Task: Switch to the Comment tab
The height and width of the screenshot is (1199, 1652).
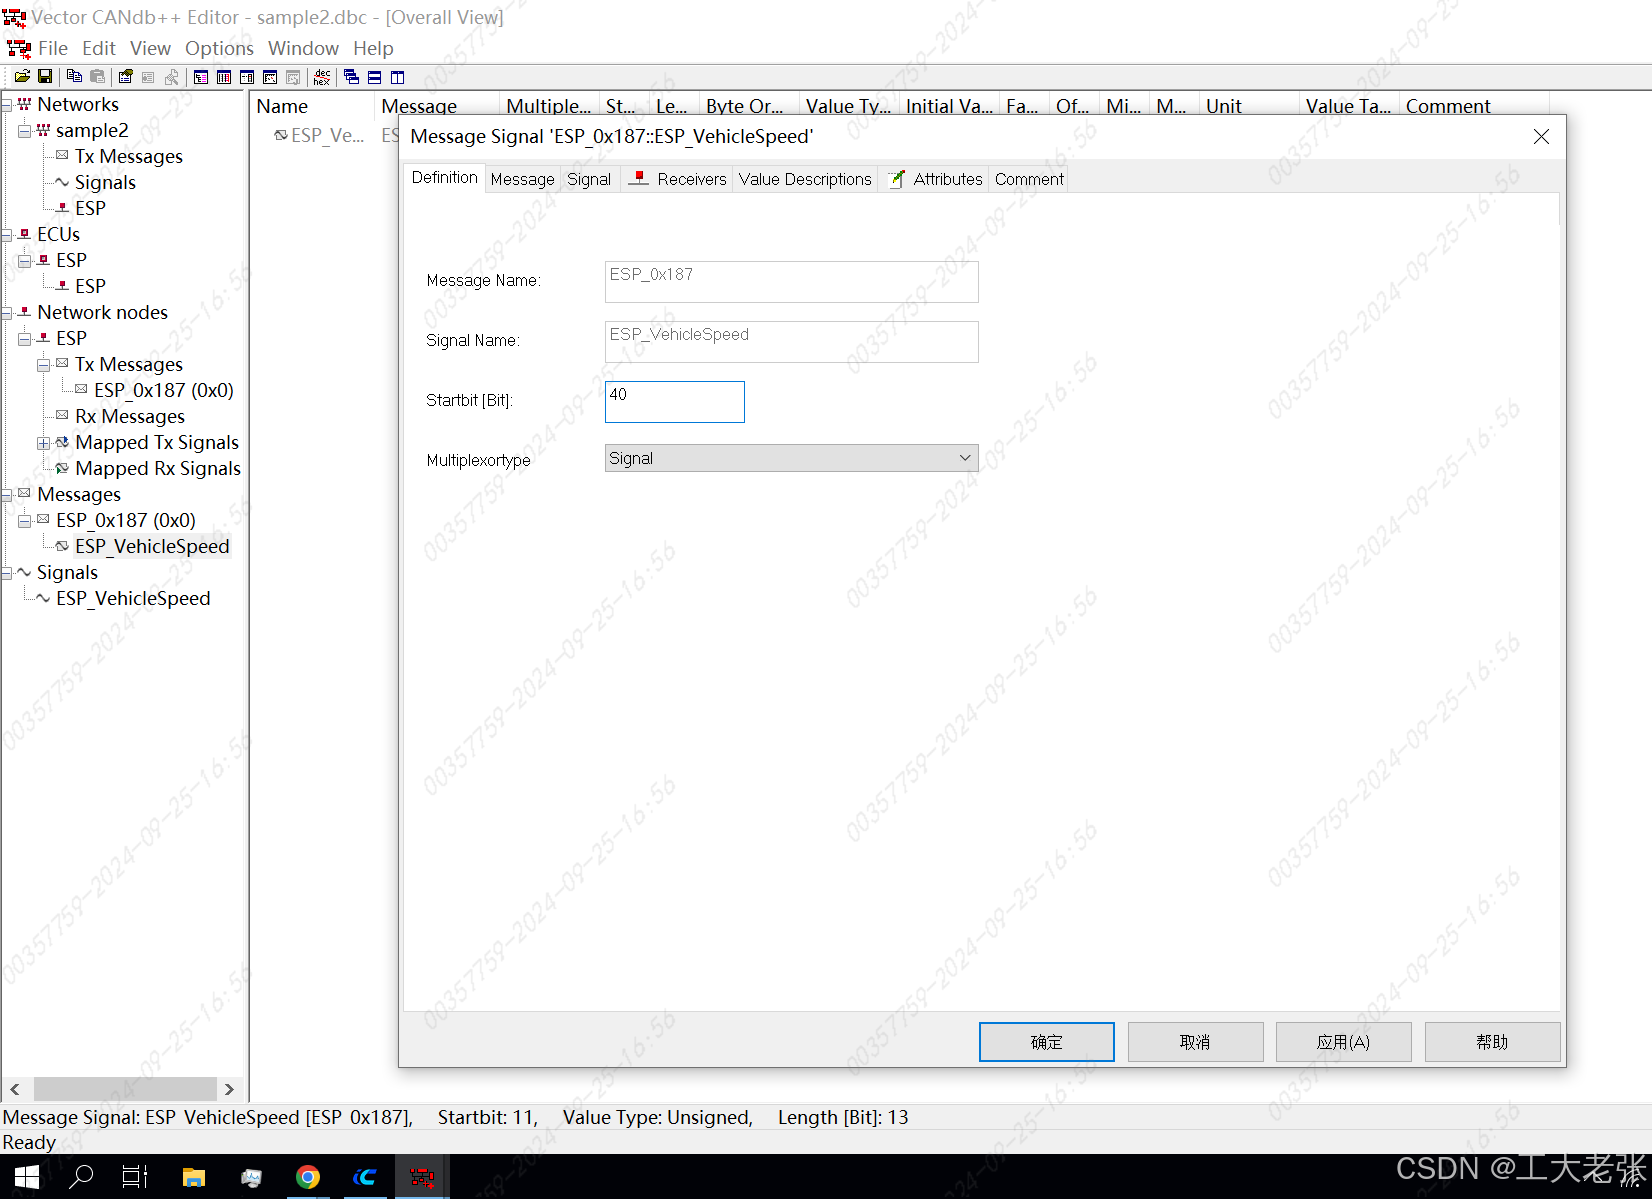Action: point(1029,179)
